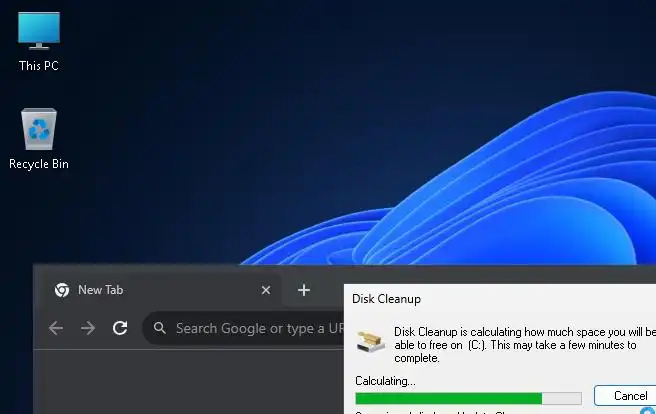Click the search magnifier icon in address bar
This screenshot has width=656, height=414.
159,328
